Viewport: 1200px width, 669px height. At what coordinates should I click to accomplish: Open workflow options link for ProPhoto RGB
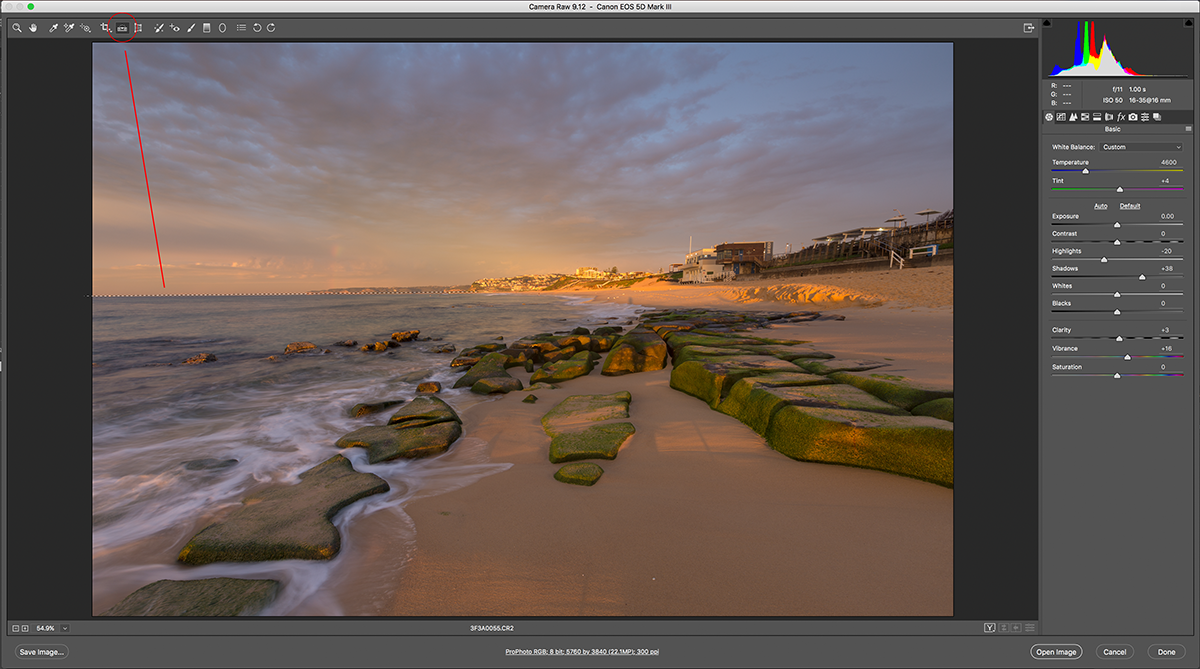(582, 652)
